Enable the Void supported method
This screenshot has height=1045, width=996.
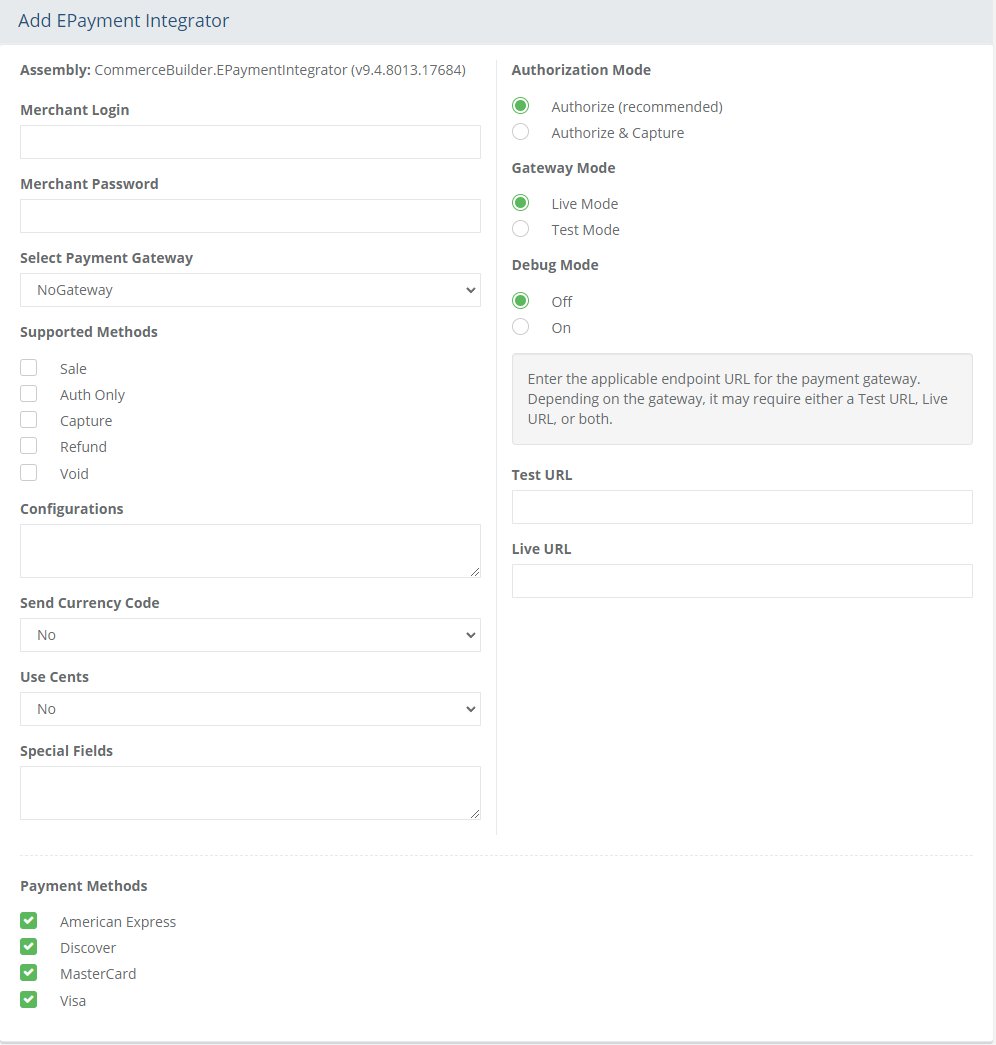[29, 473]
